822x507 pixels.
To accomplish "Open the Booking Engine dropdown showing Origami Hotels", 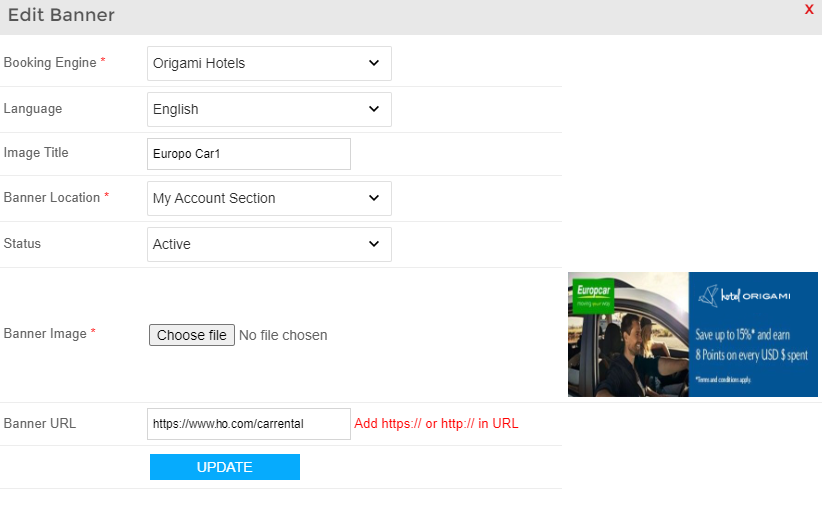I will 269,63.
